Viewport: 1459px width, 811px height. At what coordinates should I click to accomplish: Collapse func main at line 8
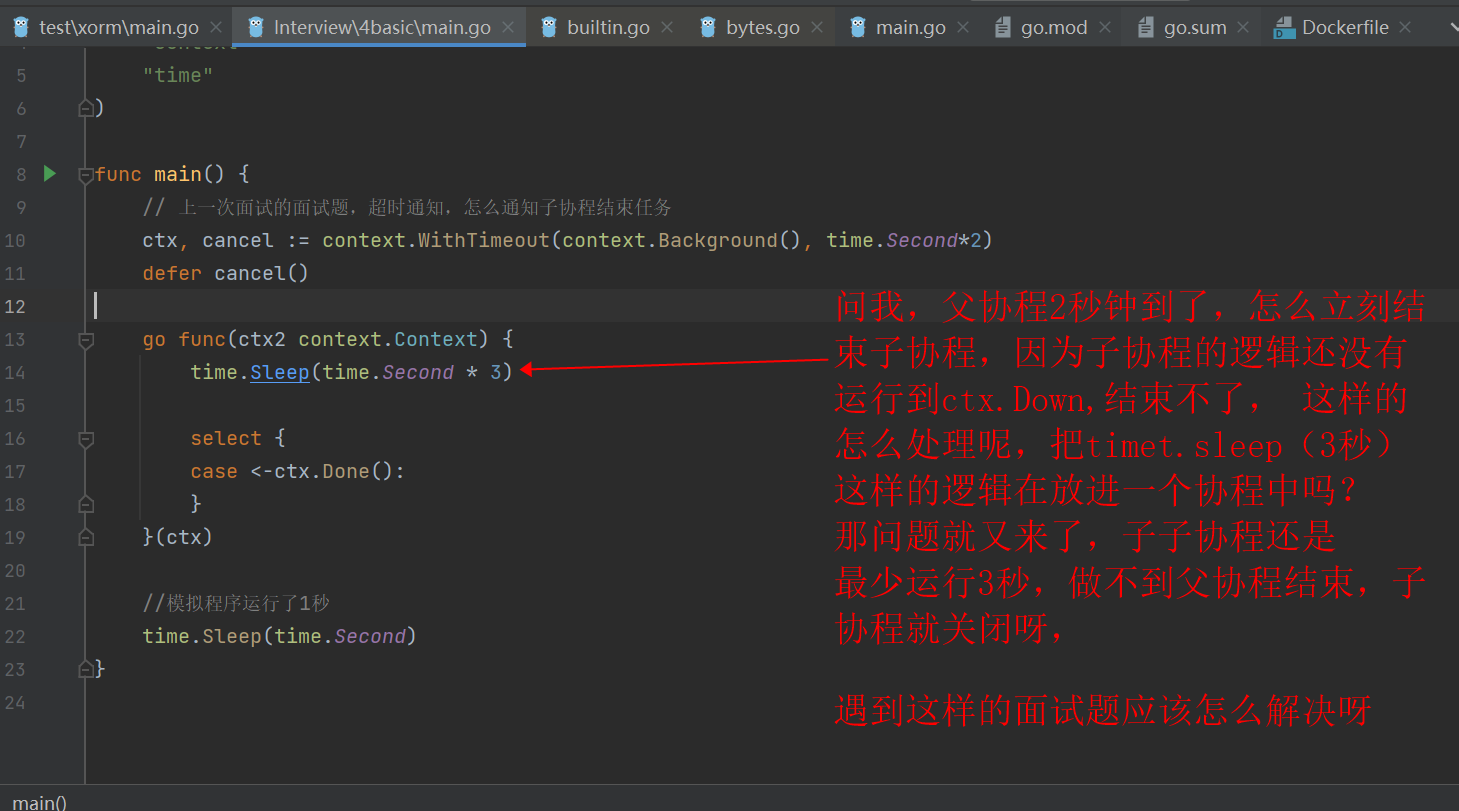pyautogui.click(x=86, y=174)
